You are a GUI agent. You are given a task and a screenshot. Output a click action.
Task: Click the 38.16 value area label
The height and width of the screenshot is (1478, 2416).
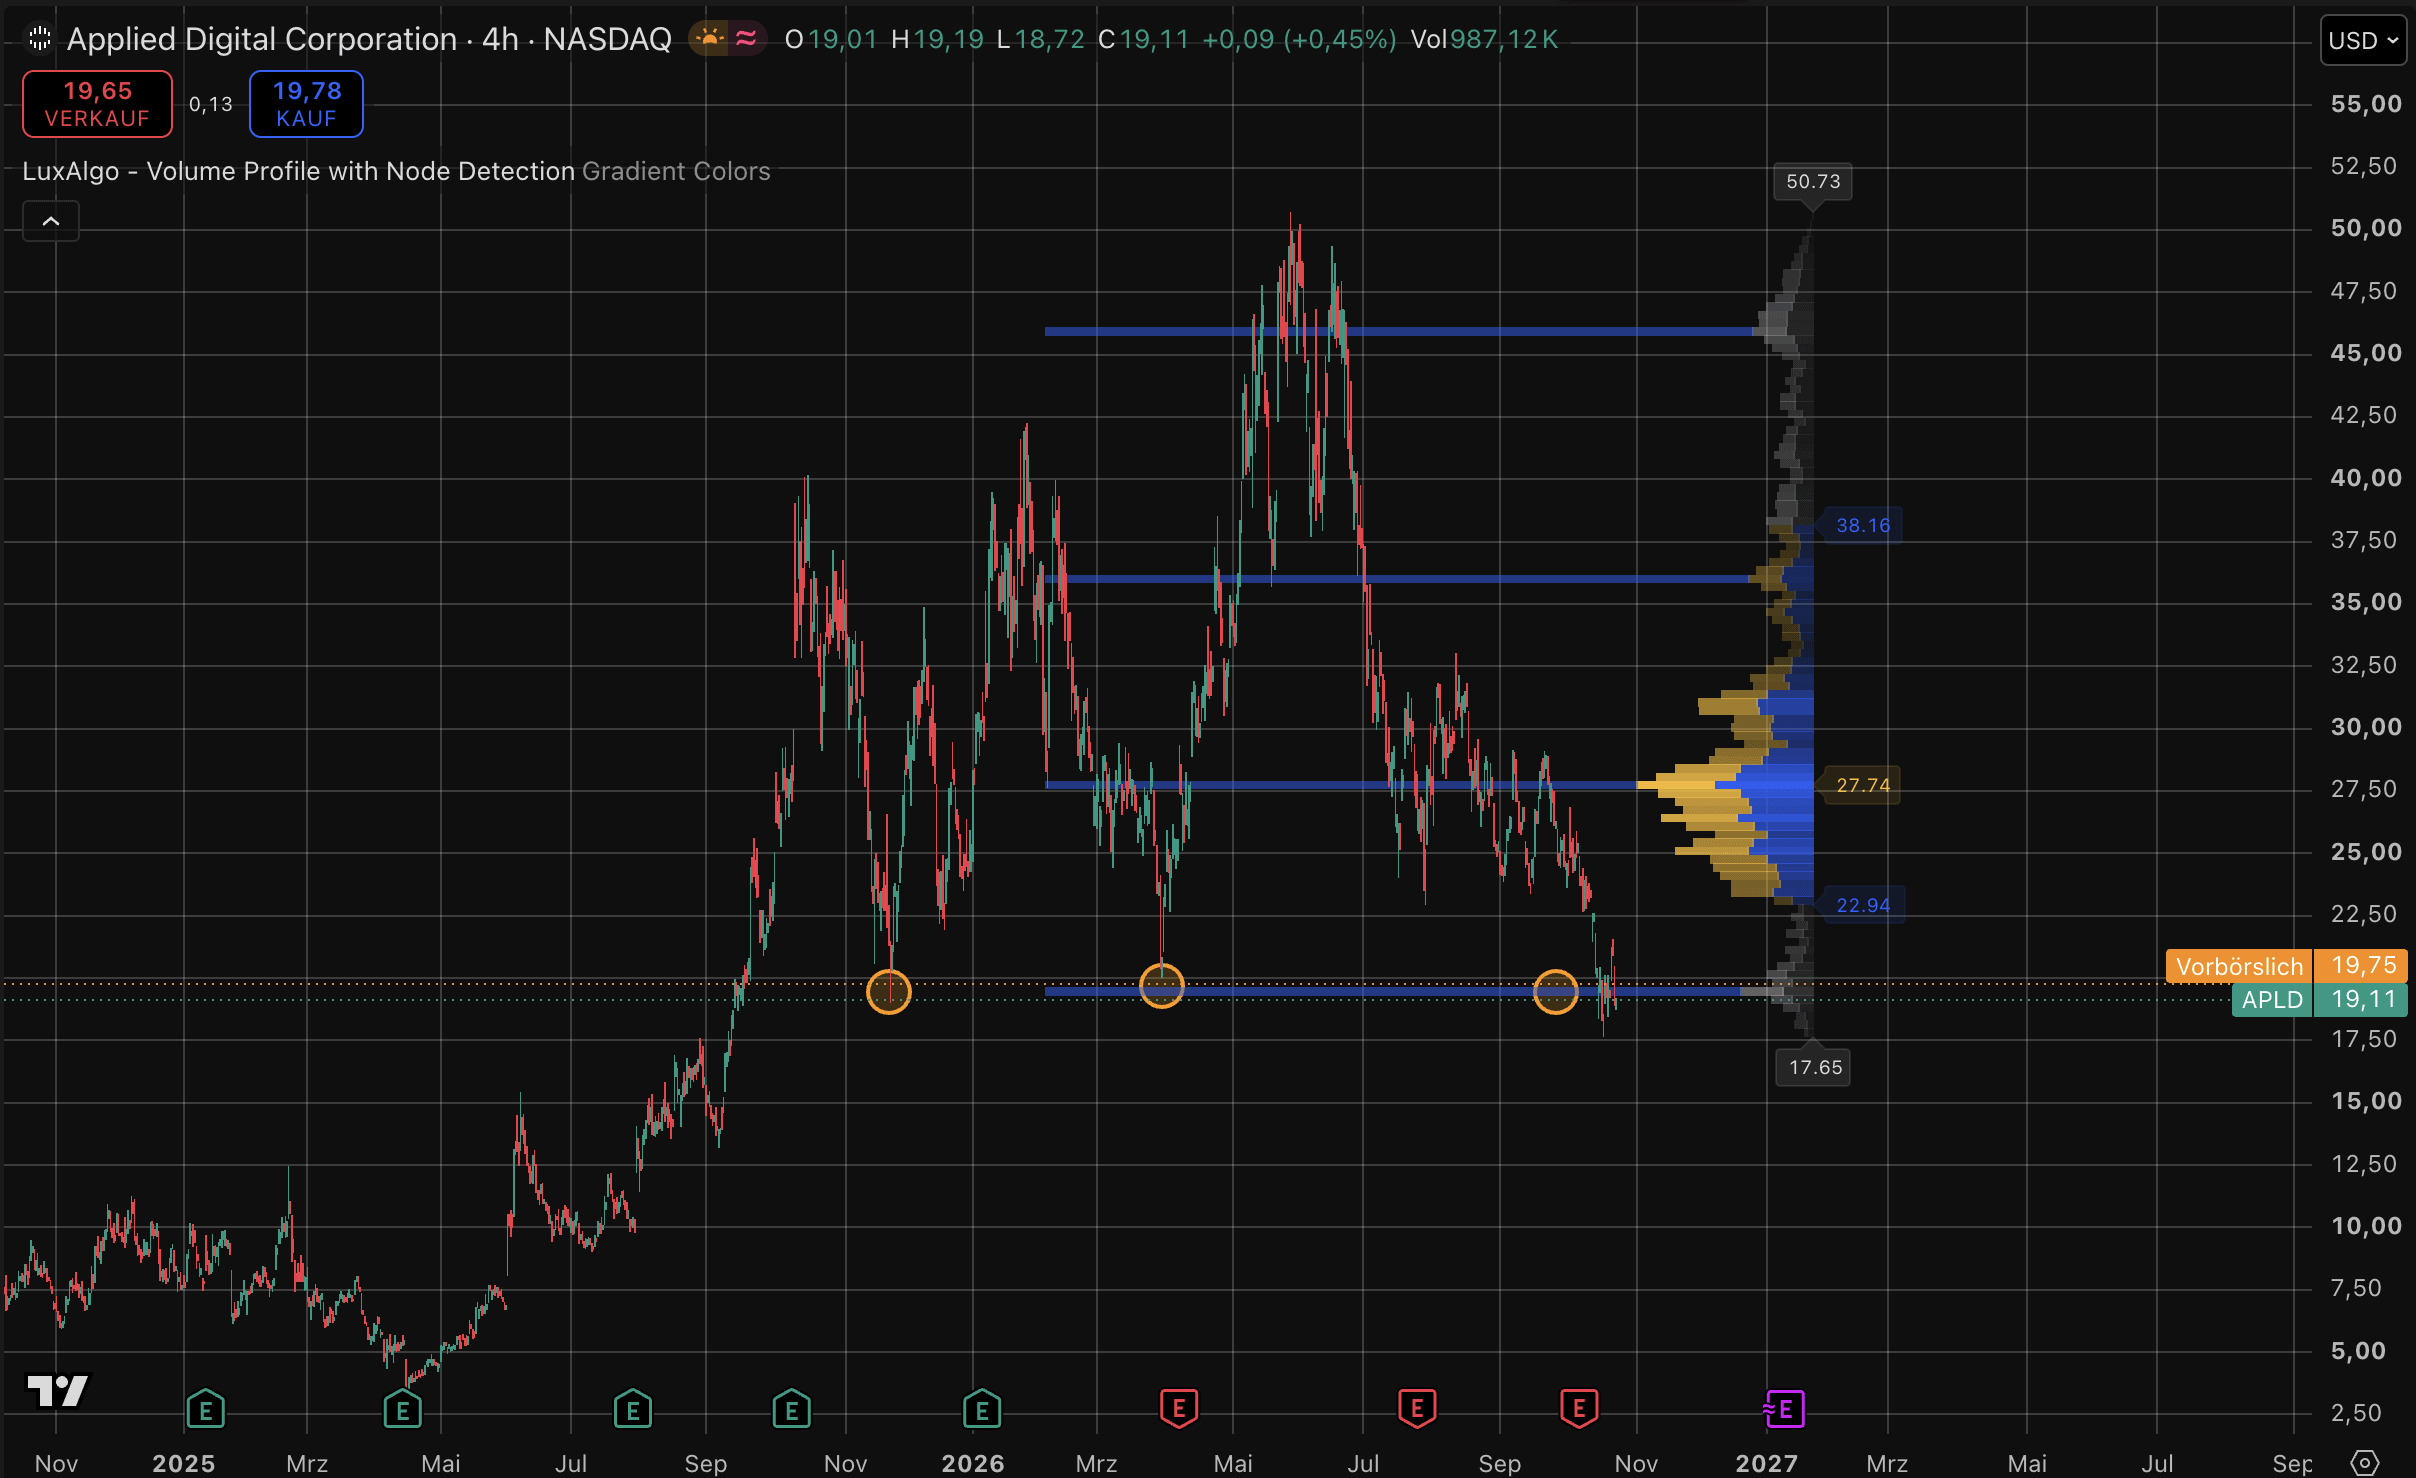[x=1863, y=525]
